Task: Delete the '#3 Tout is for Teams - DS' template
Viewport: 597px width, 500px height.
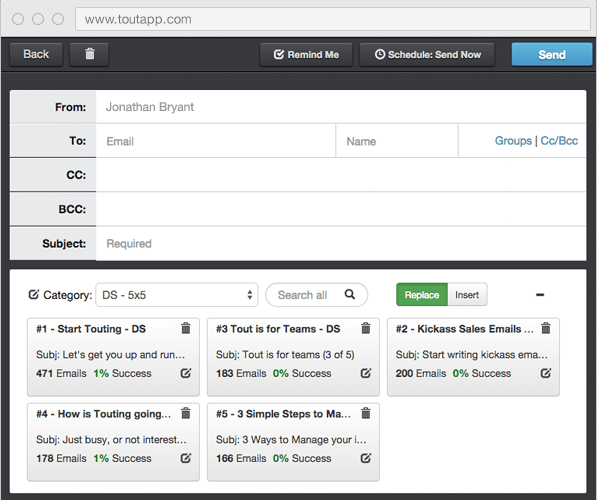Action: pyautogui.click(x=366, y=328)
